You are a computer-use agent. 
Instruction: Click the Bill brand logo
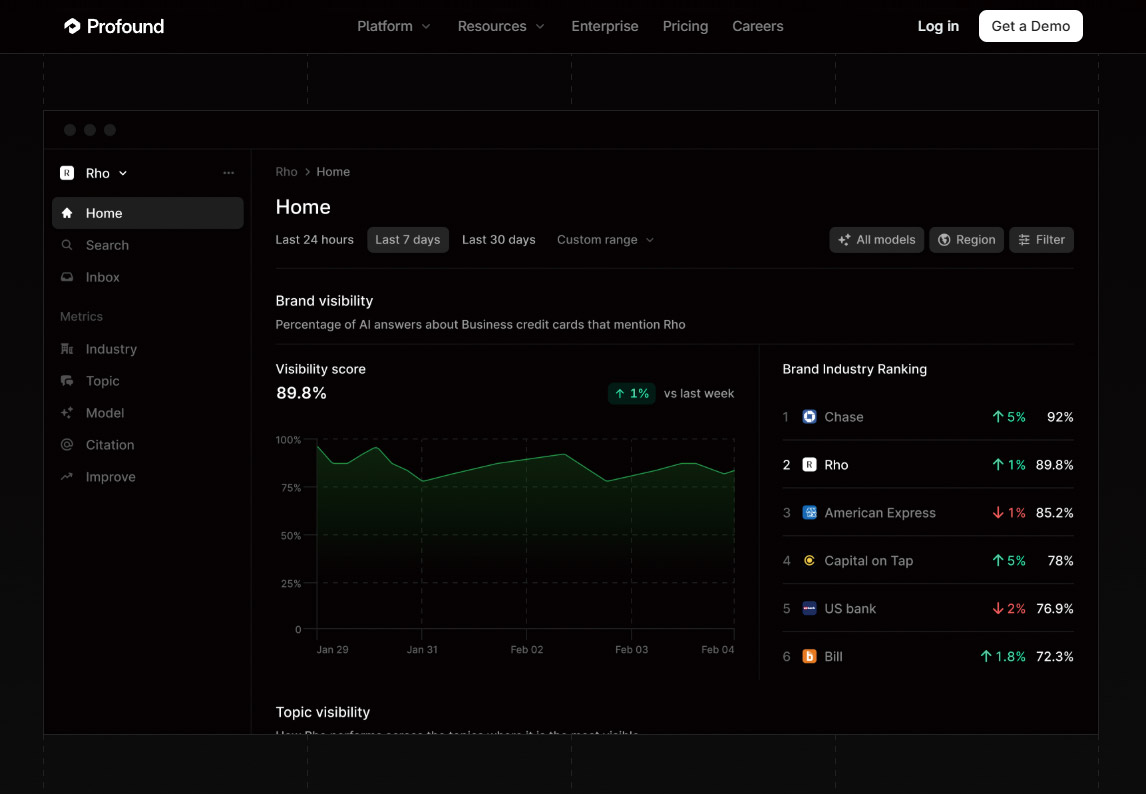click(809, 657)
